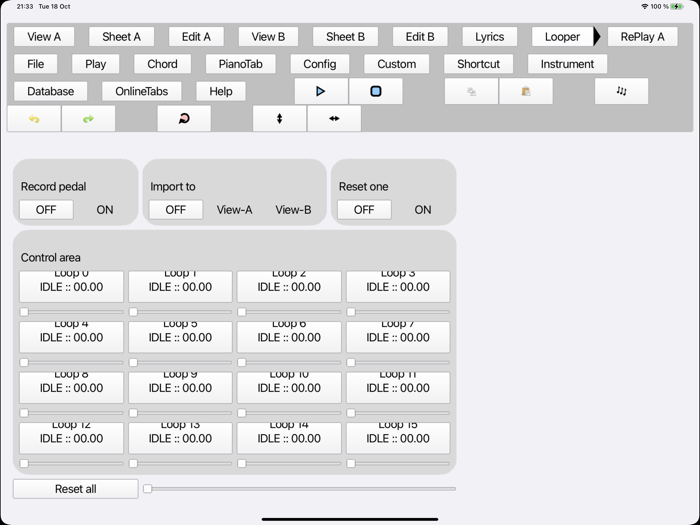Click the loop/refresh circular arrow icon

click(184, 119)
